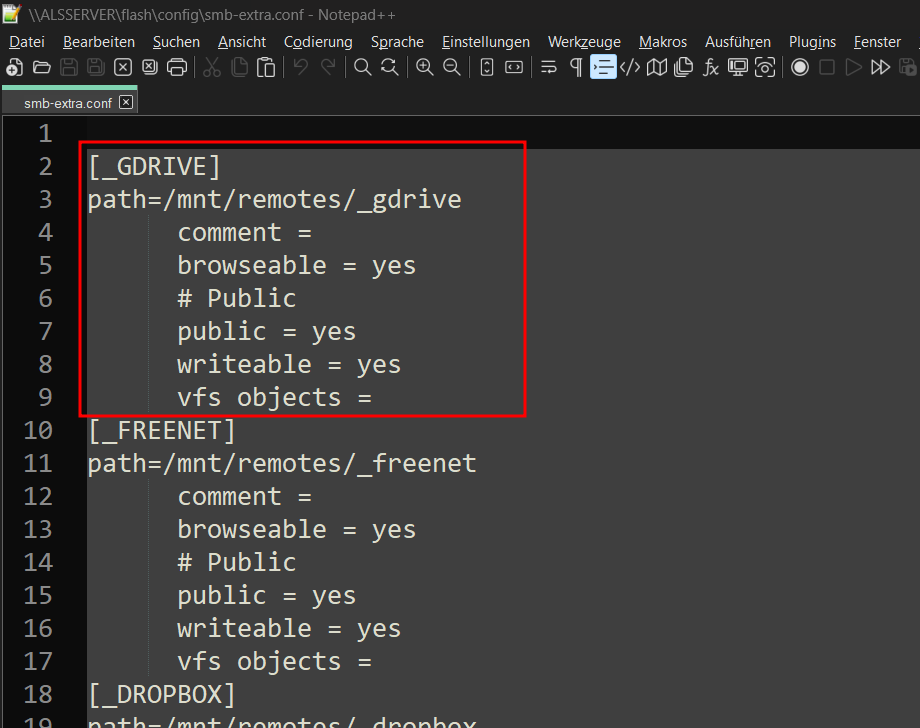920x728 pixels.
Task: Click monitoring tail eye icon
Action: 765,67
